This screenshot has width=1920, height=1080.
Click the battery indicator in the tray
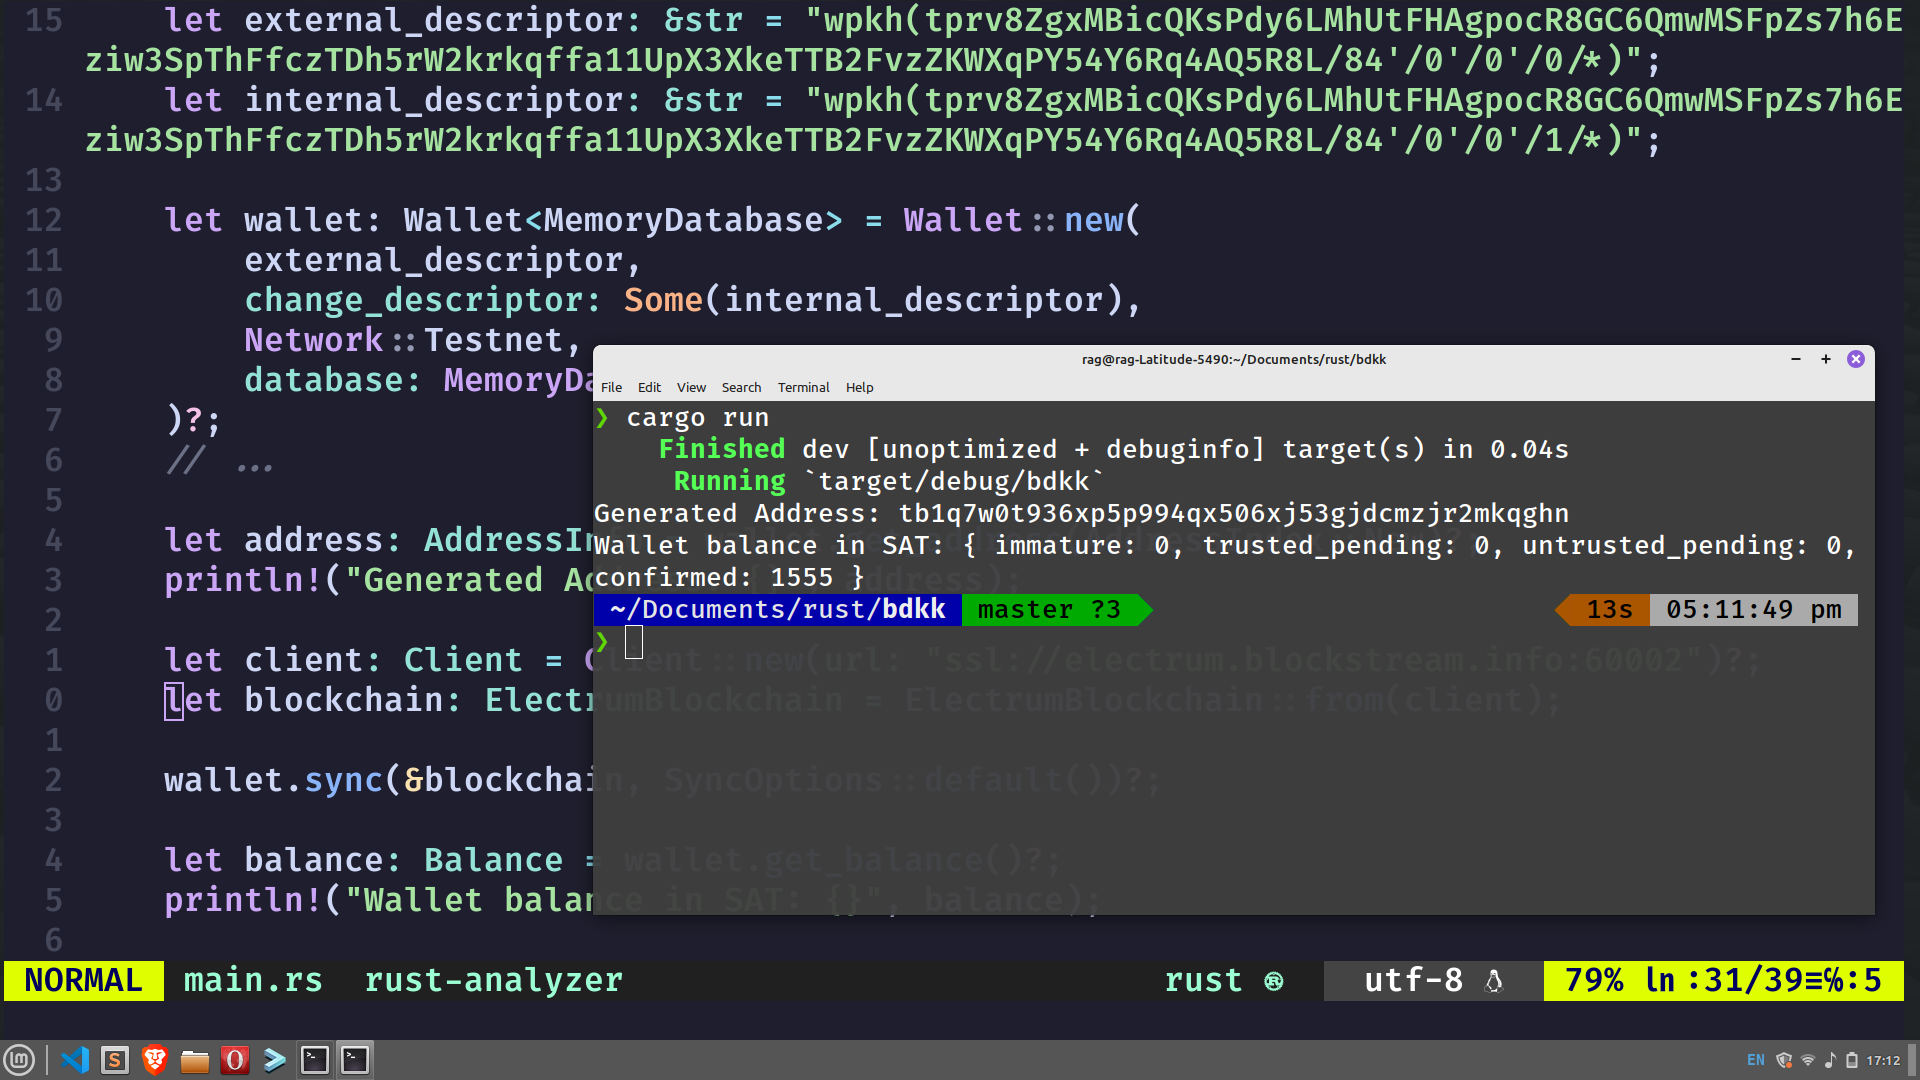pos(1853,1060)
